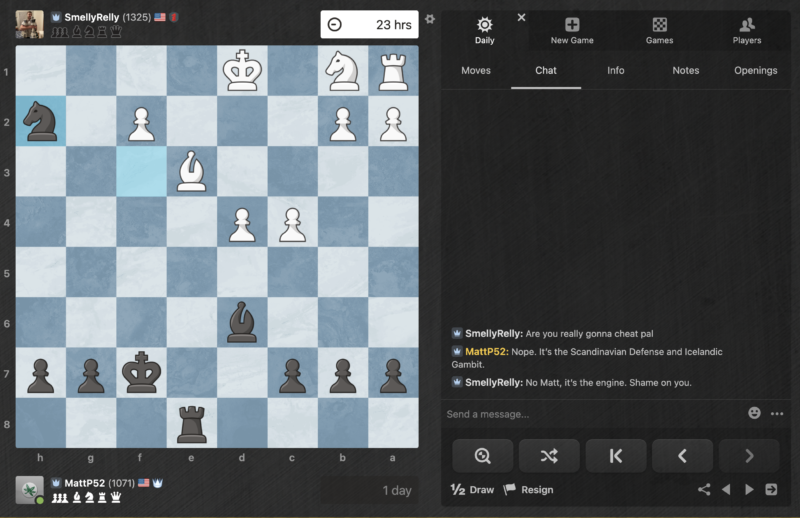The image size is (800, 518).
Task: Open the Openings tab
Action: (x=755, y=70)
